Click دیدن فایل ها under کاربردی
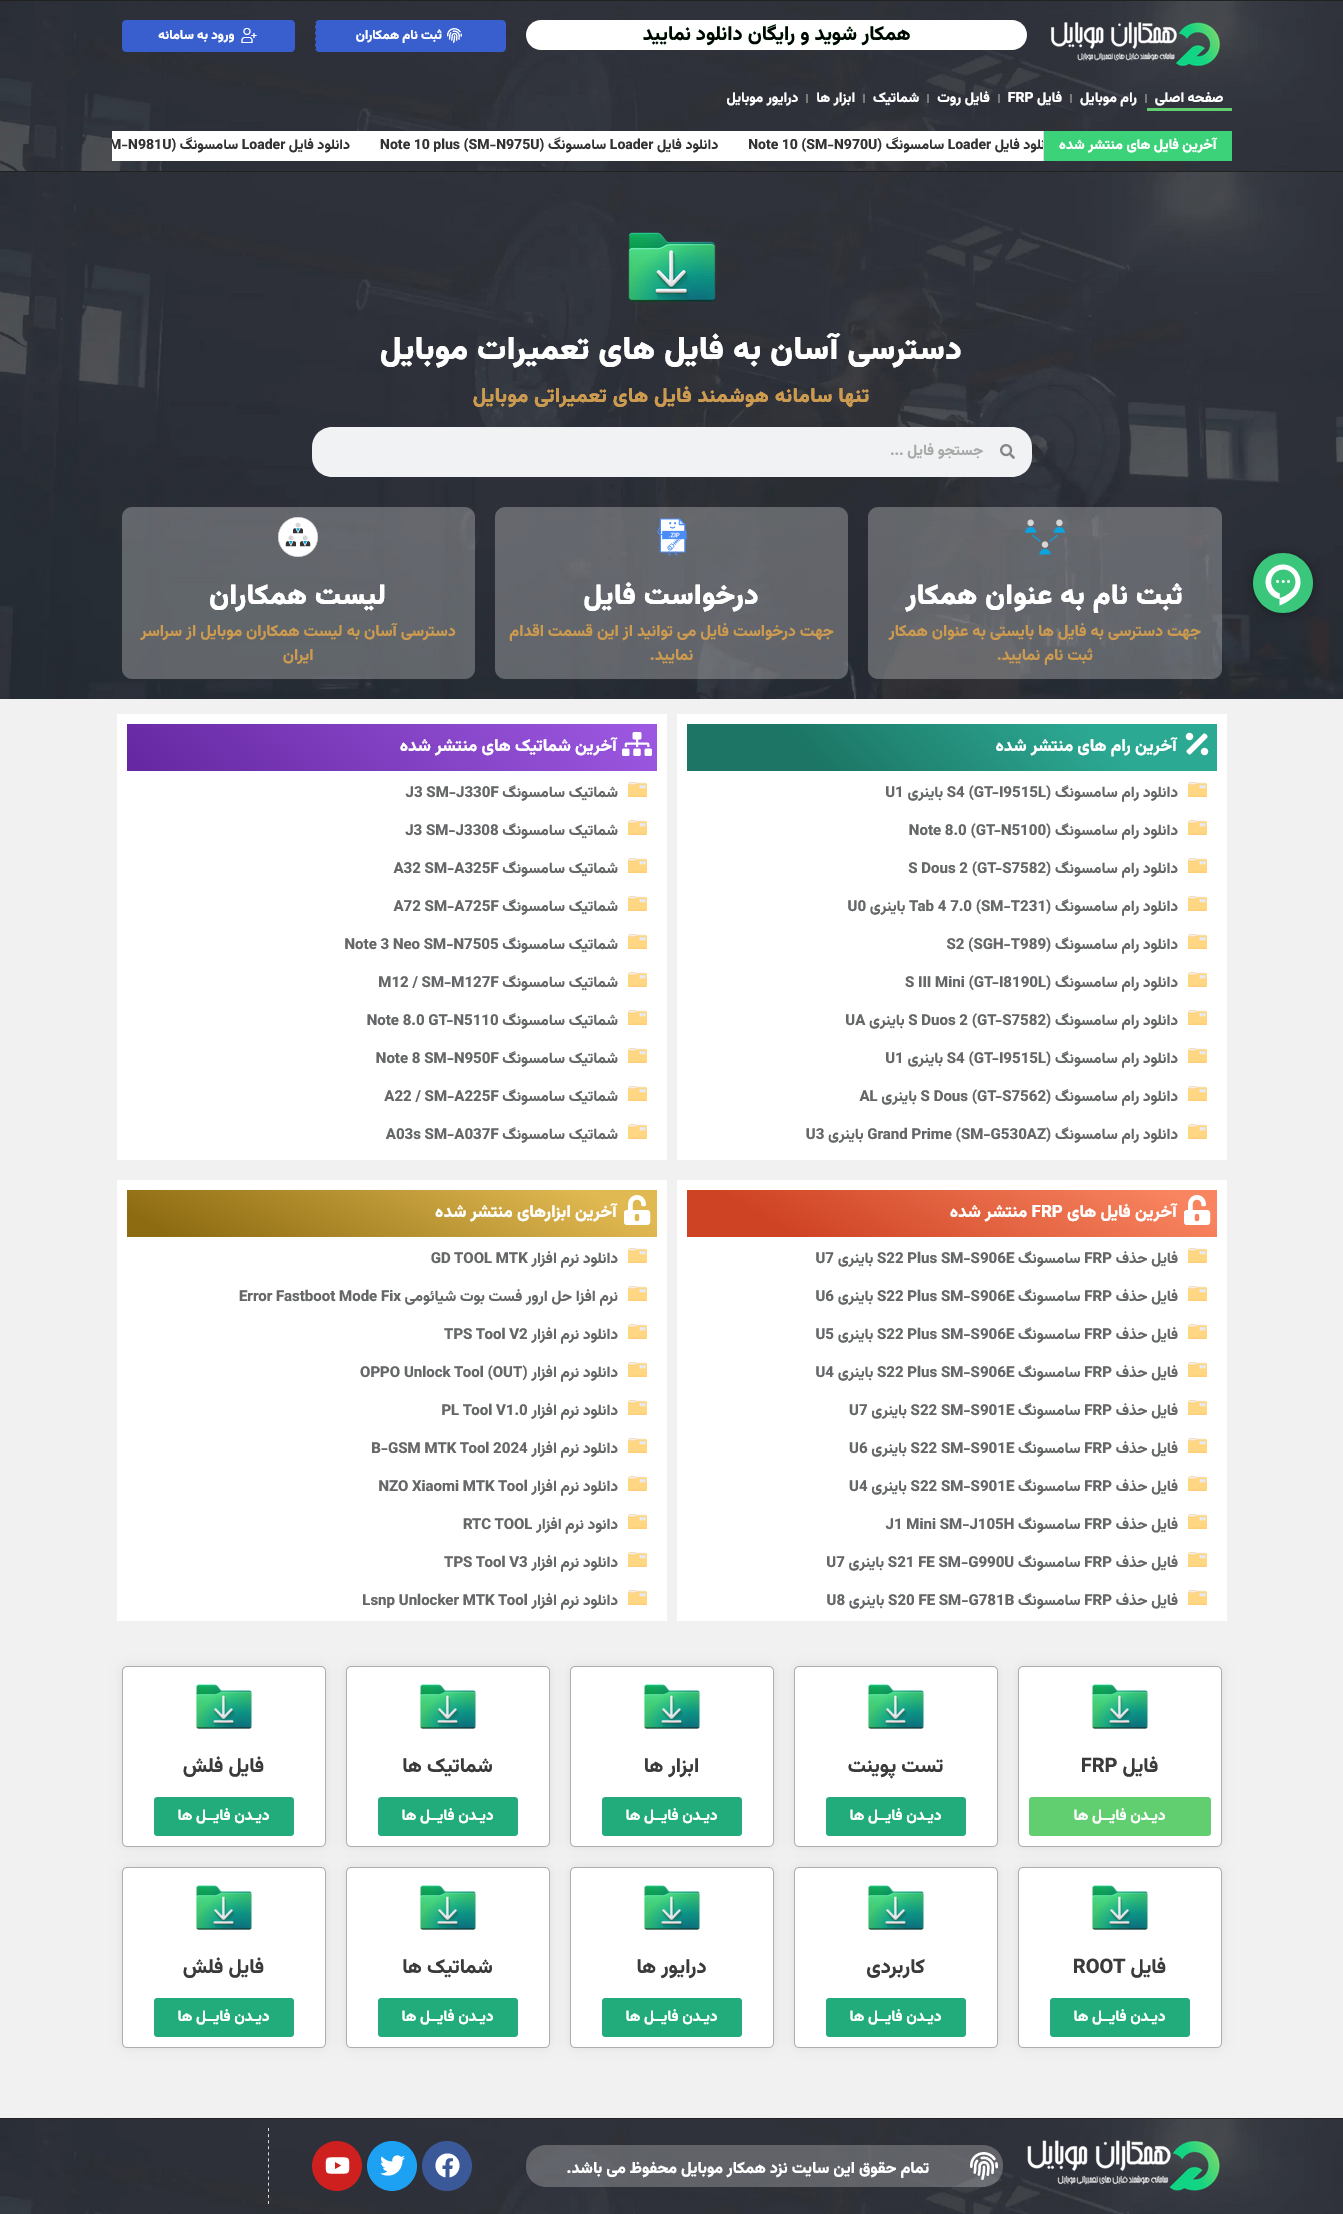The height and width of the screenshot is (2214, 1343). (x=896, y=2017)
